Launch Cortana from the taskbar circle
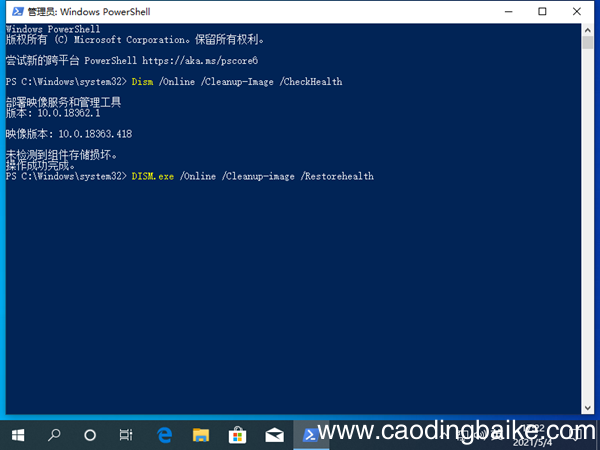This screenshot has height=450, width=600. point(90,434)
